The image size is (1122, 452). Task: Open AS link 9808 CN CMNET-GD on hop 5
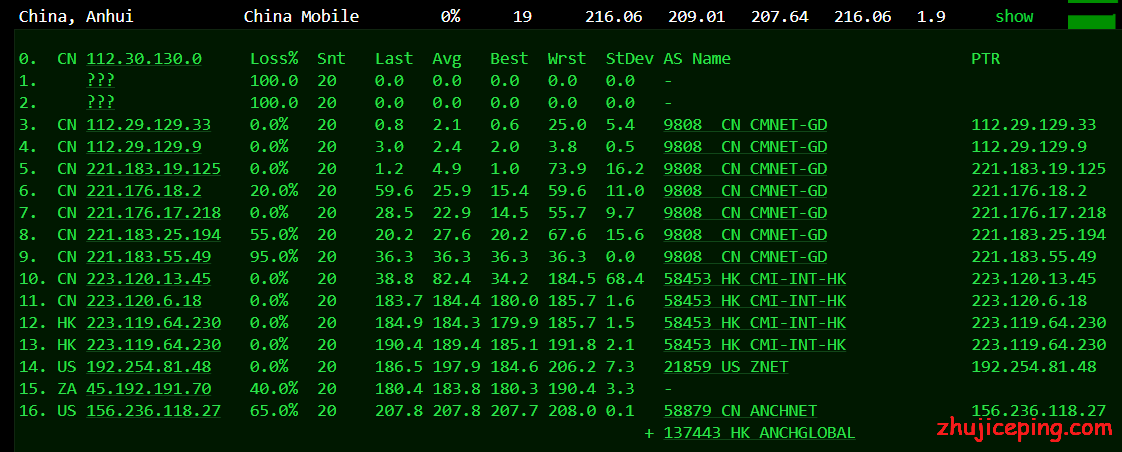coord(745,169)
